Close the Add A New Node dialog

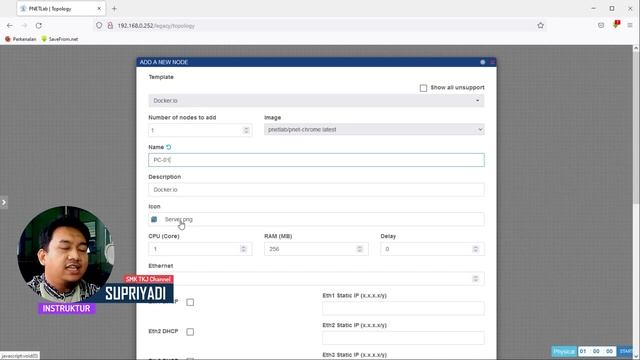pos(493,62)
